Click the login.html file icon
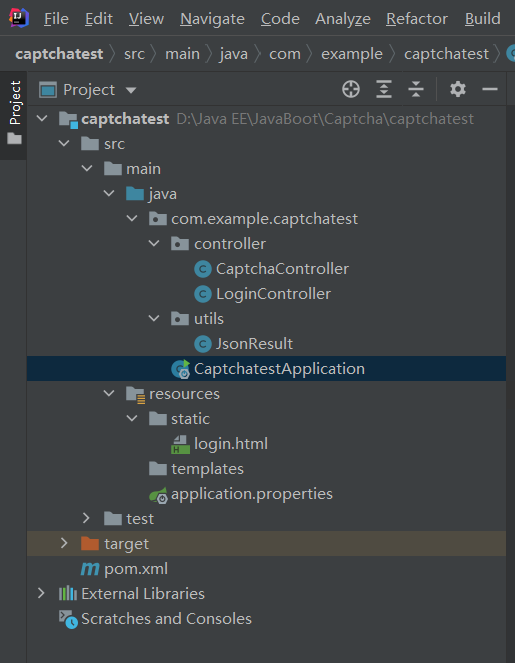 (181, 444)
